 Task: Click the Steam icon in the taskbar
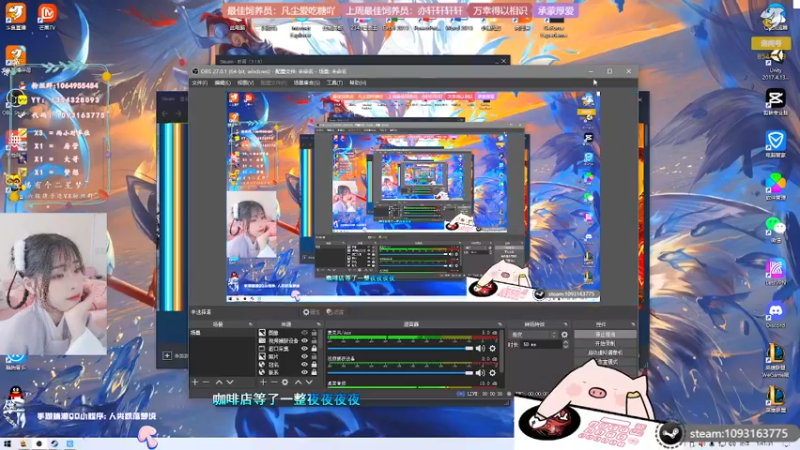[x=54, y=444]
